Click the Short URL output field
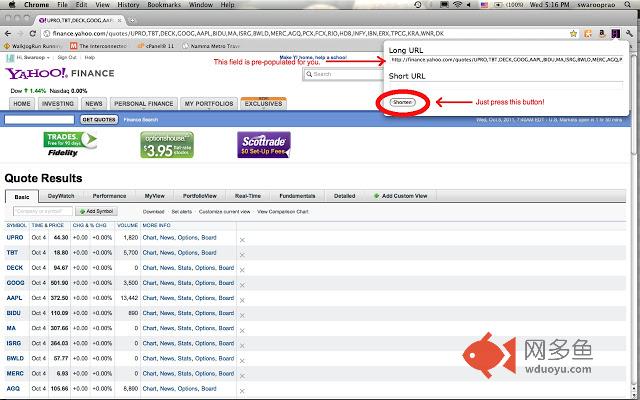The height and width of the screenshot is (400, 640). pyautogui.click(x=506, y=85)
